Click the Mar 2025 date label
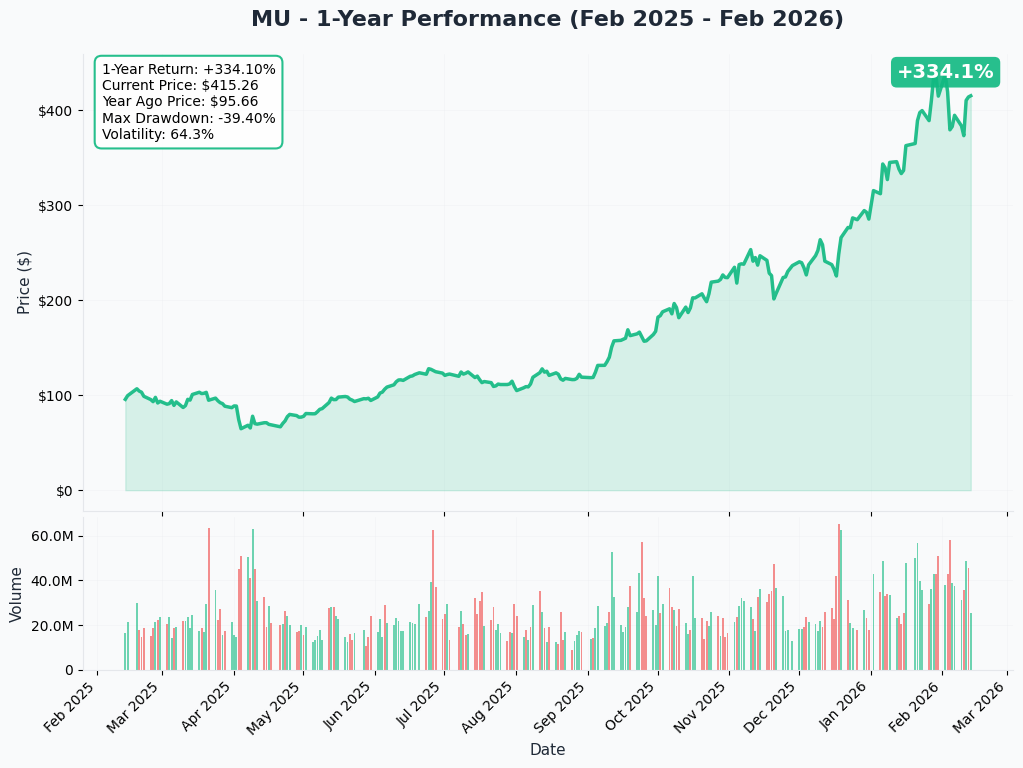 pos(134,708)
